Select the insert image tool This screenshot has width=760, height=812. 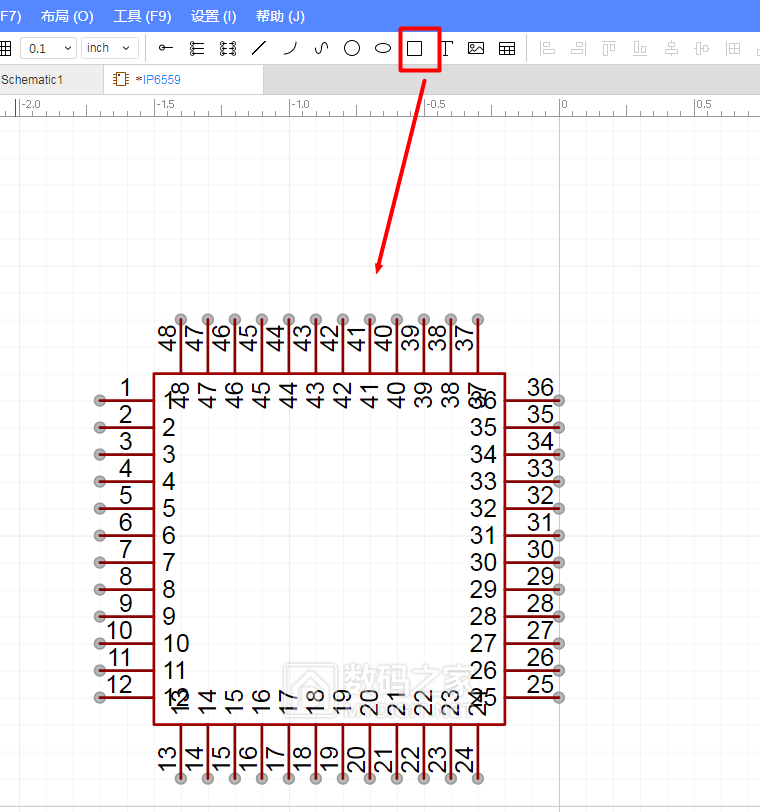coord(476,48)
